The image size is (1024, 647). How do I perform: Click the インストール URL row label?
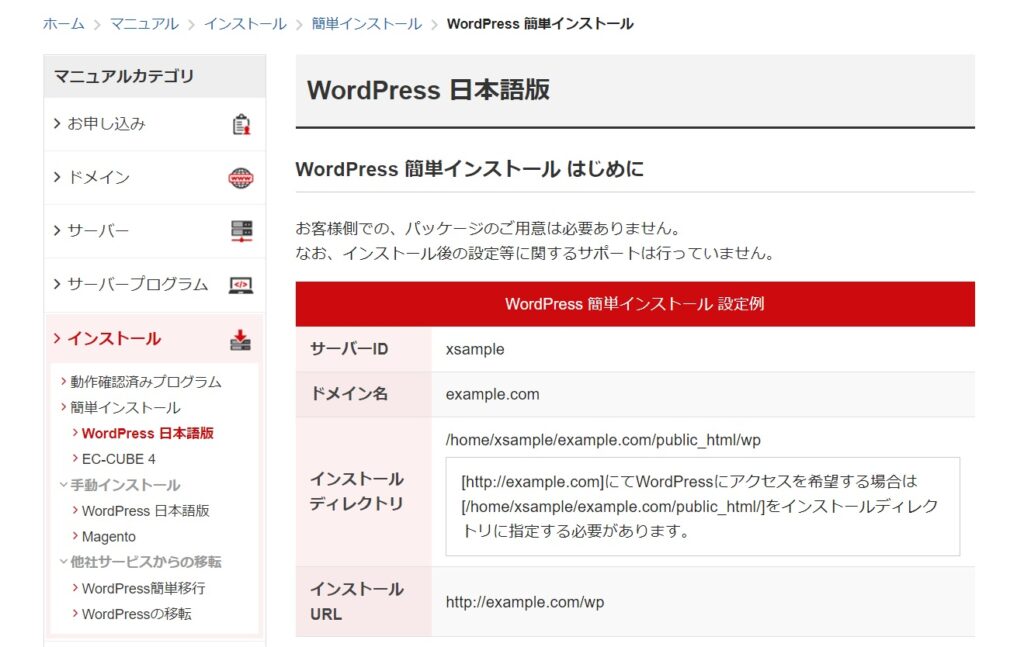tap(357, 601)
